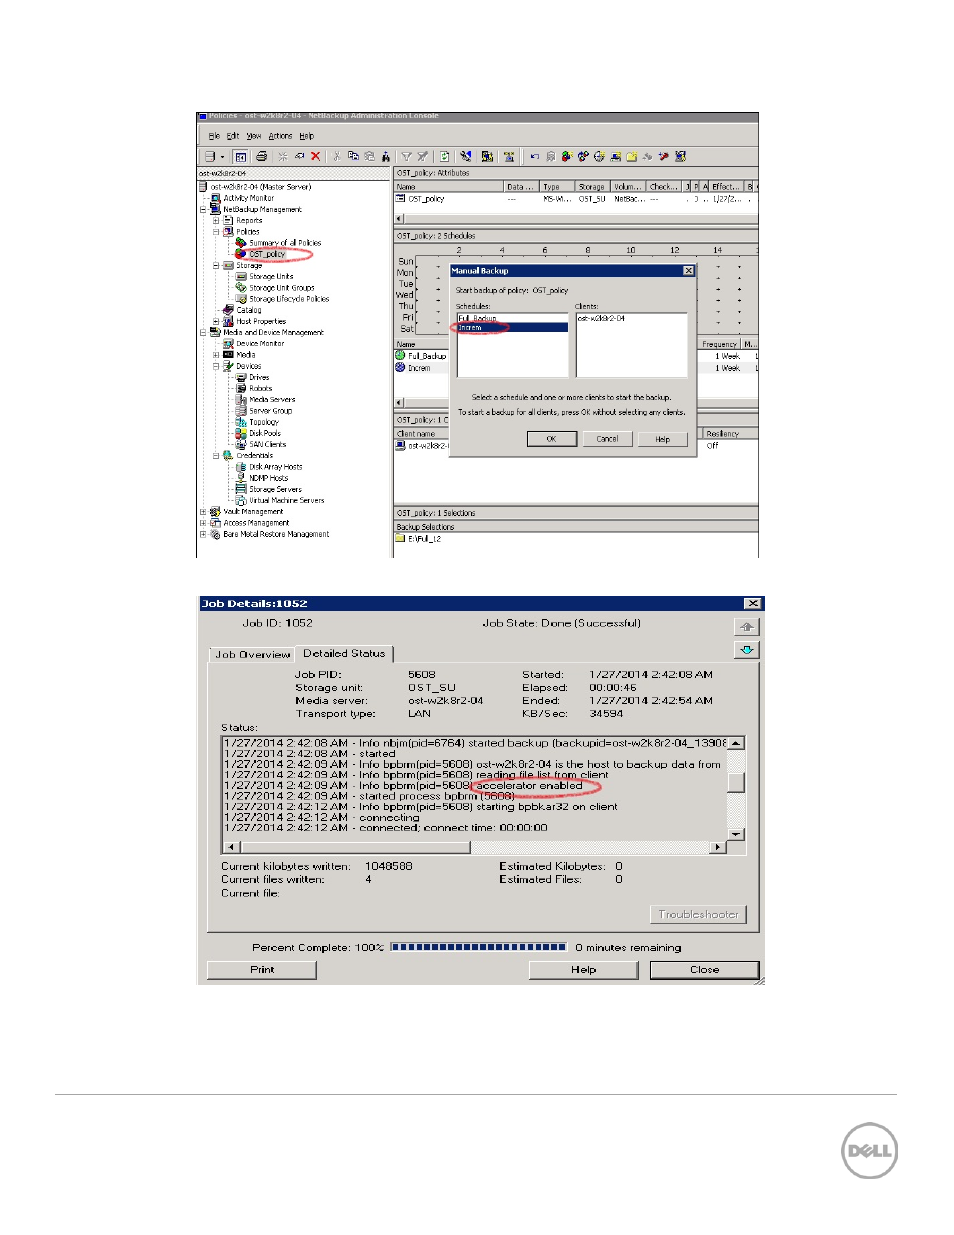
Task: Click the red X Delete toolbar icon
Action: coord(316,156)
